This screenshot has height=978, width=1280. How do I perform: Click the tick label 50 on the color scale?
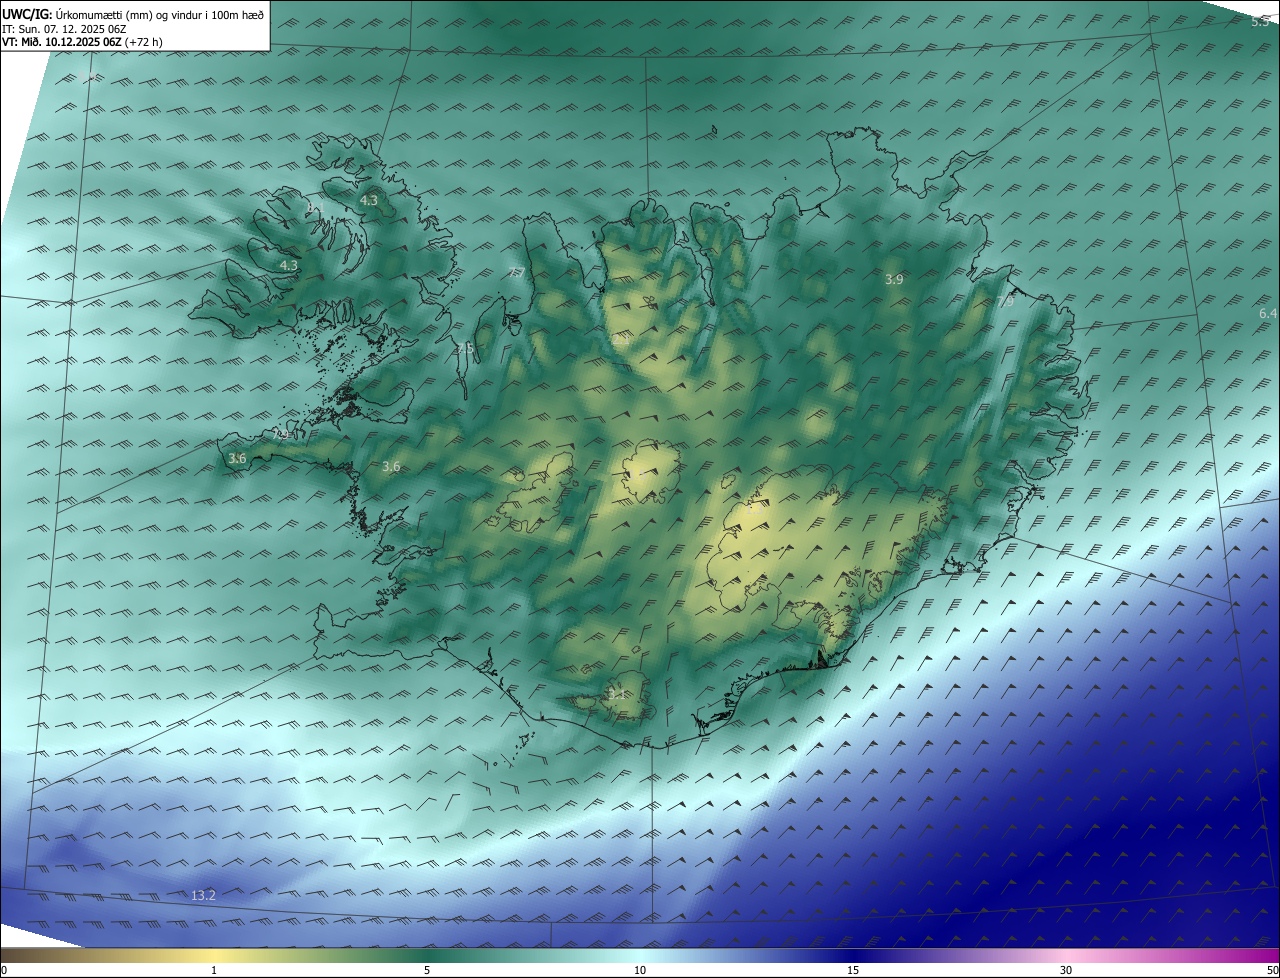click(x=1272, y=970)
